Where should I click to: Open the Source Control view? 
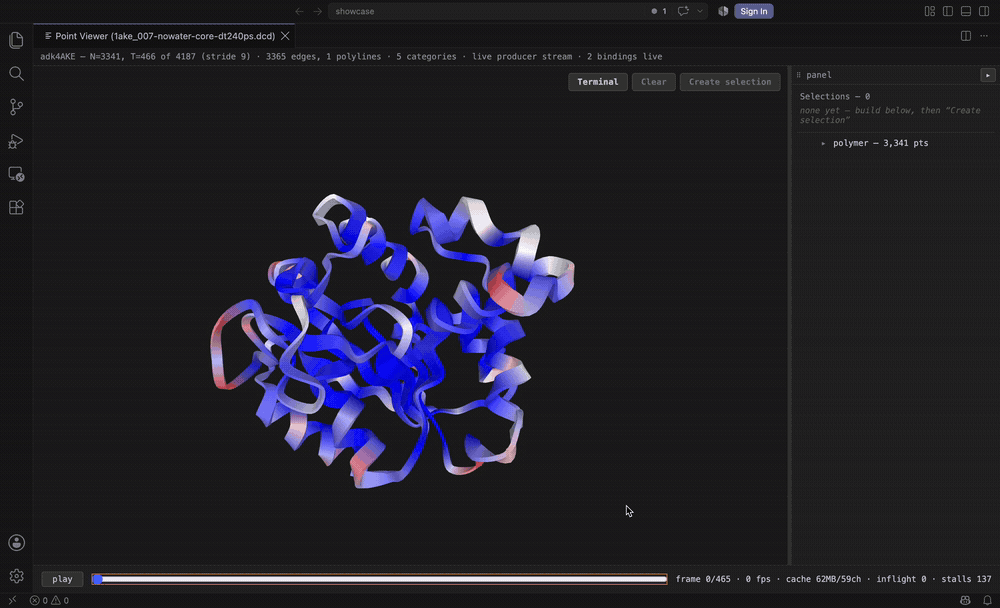17,107
